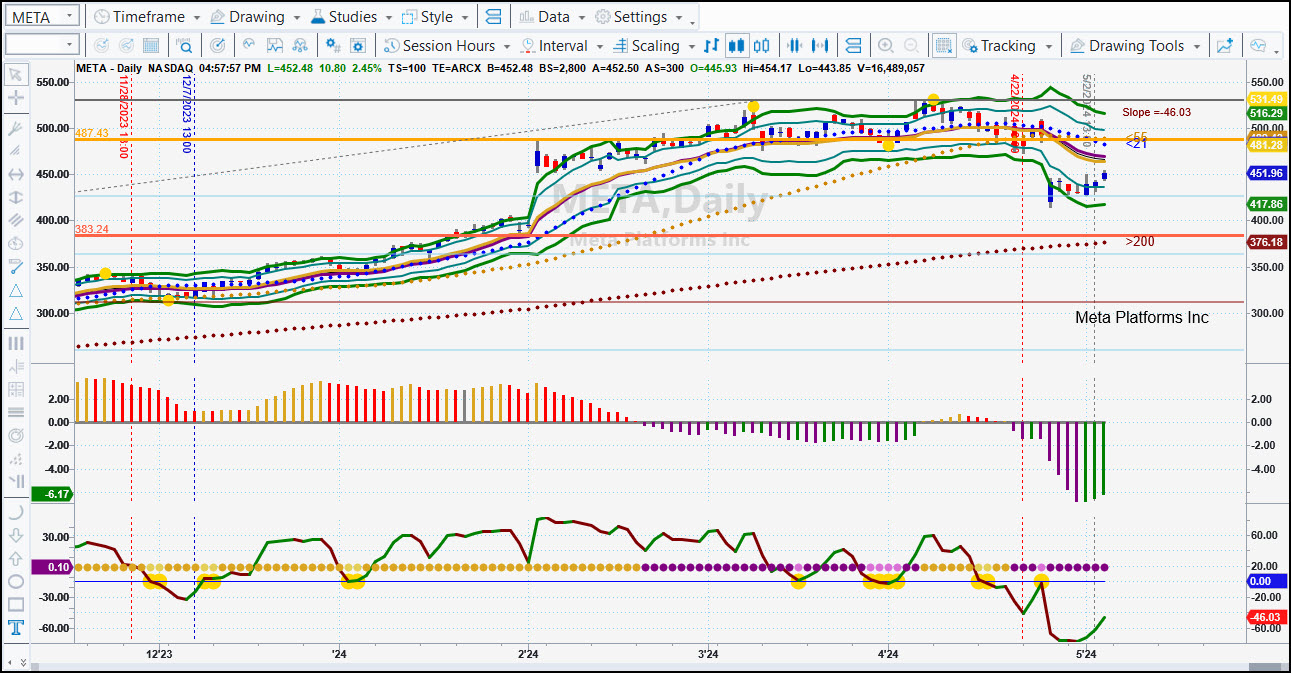Click the 516.29 green price label
The height and width of the screenshot is (673, 1291).
coord(1265,113)
